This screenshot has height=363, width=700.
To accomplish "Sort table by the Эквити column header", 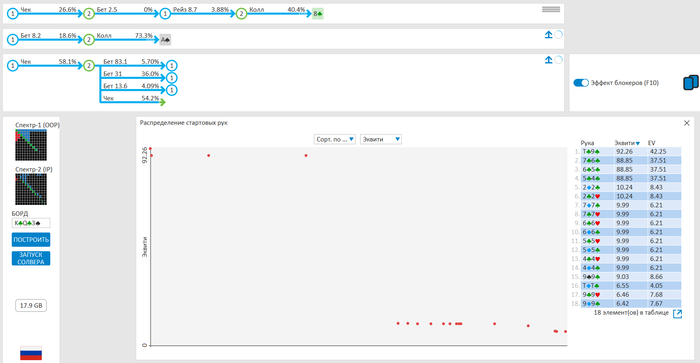I will click(627, 143).
